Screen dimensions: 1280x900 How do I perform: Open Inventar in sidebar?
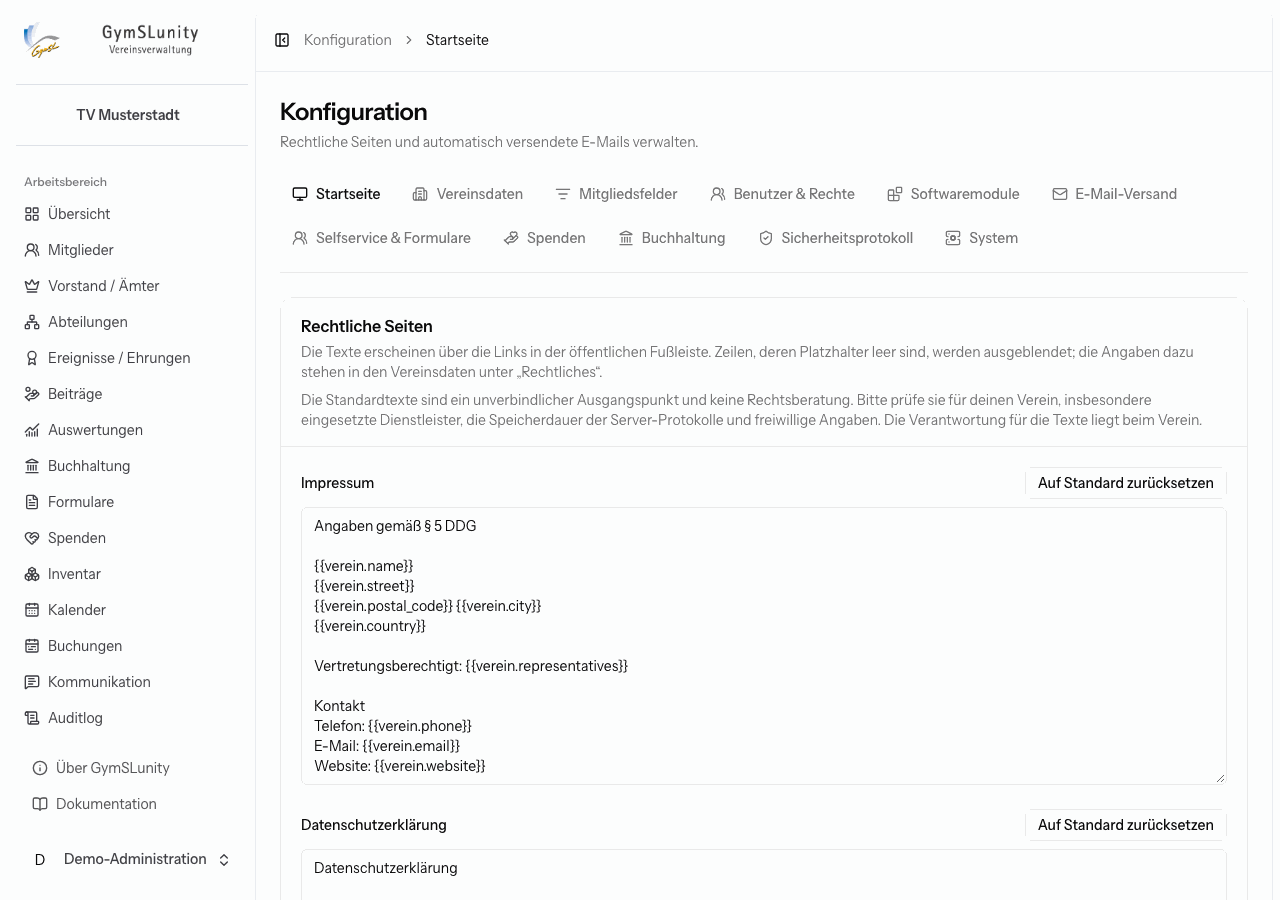[x=132, y=574]
